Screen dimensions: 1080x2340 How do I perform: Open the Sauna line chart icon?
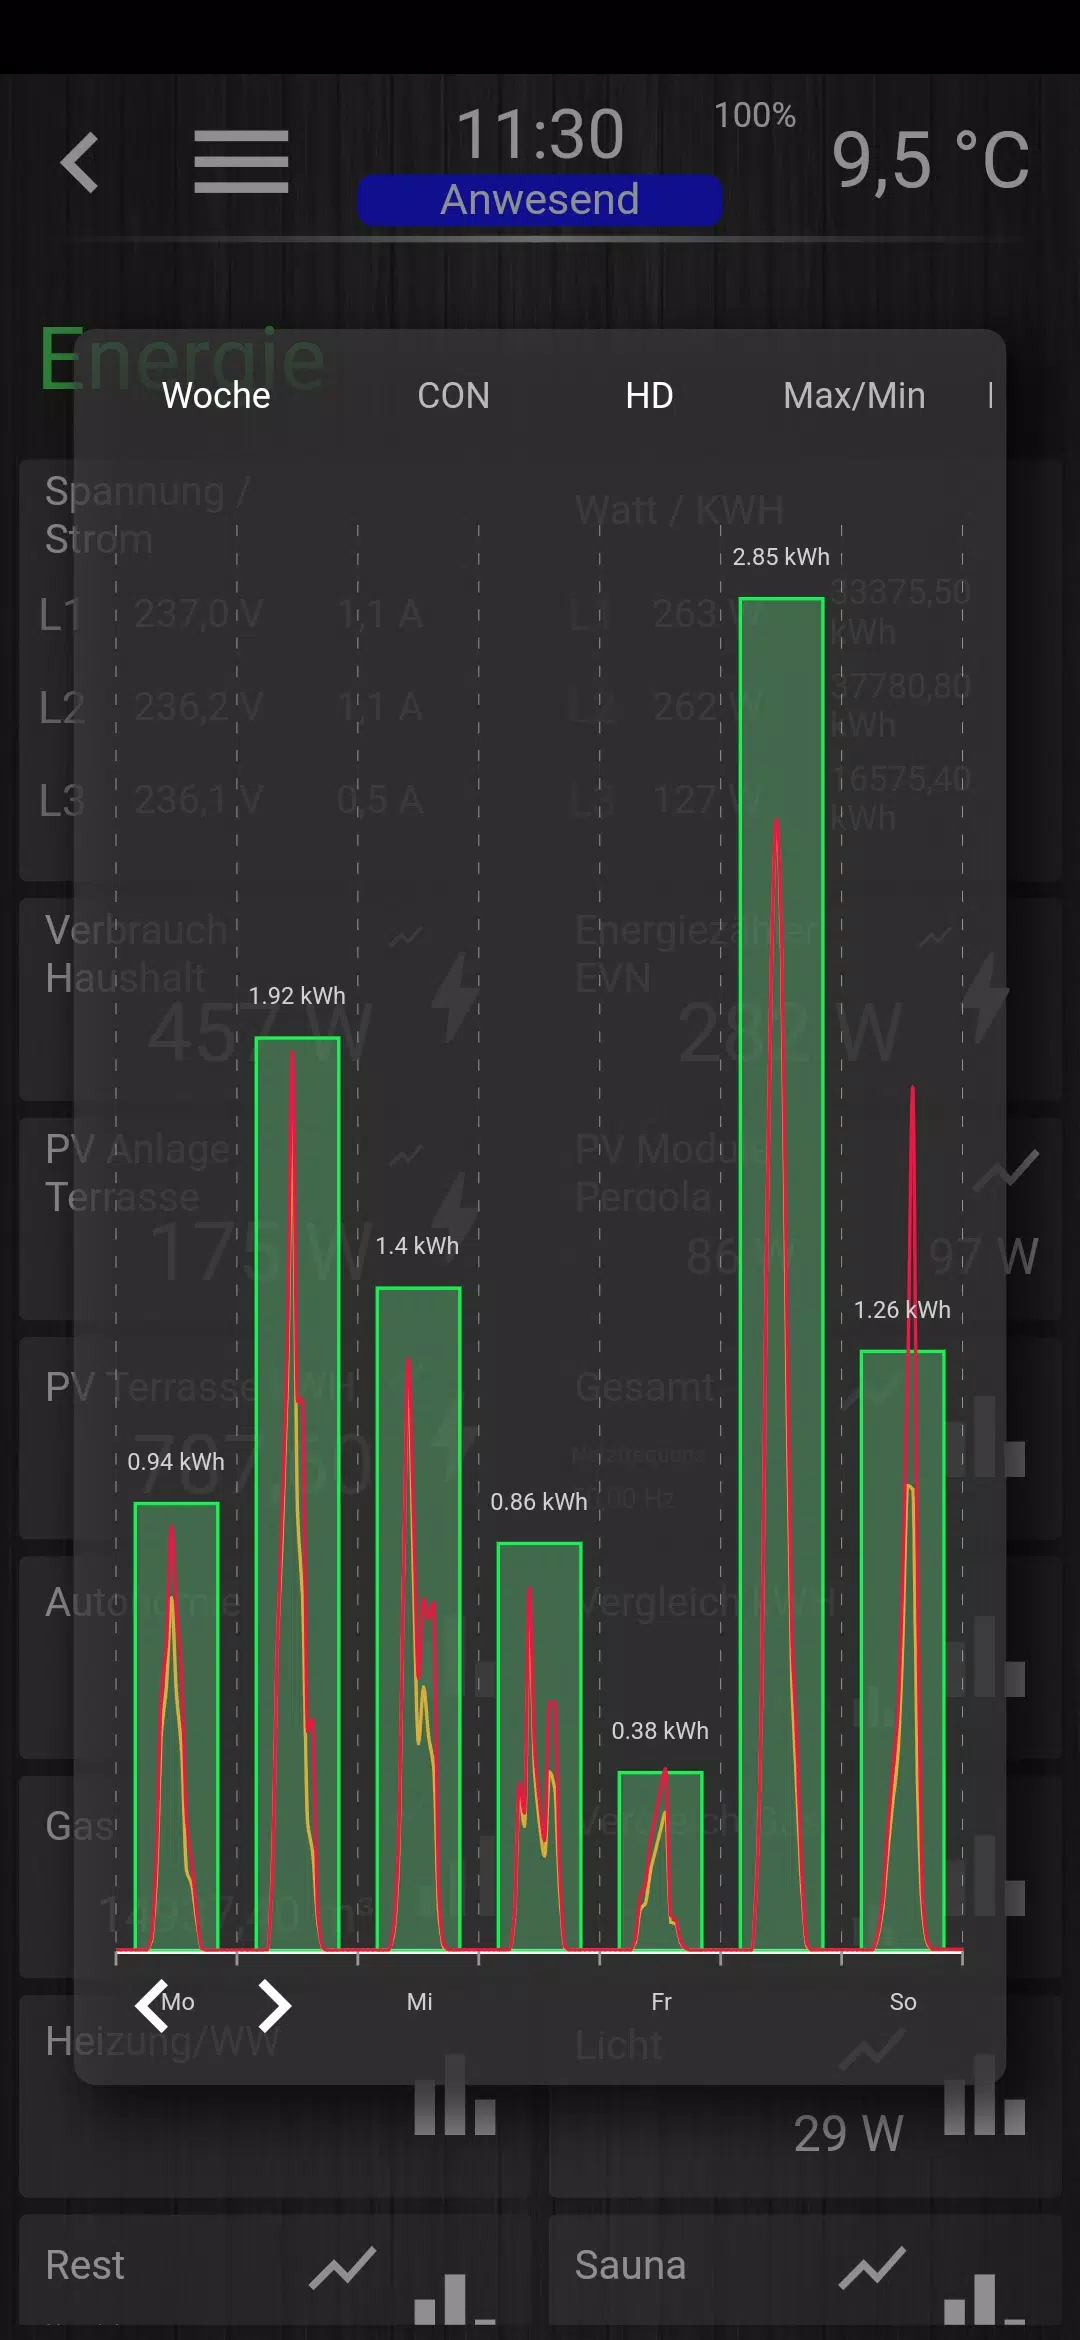872,2267
